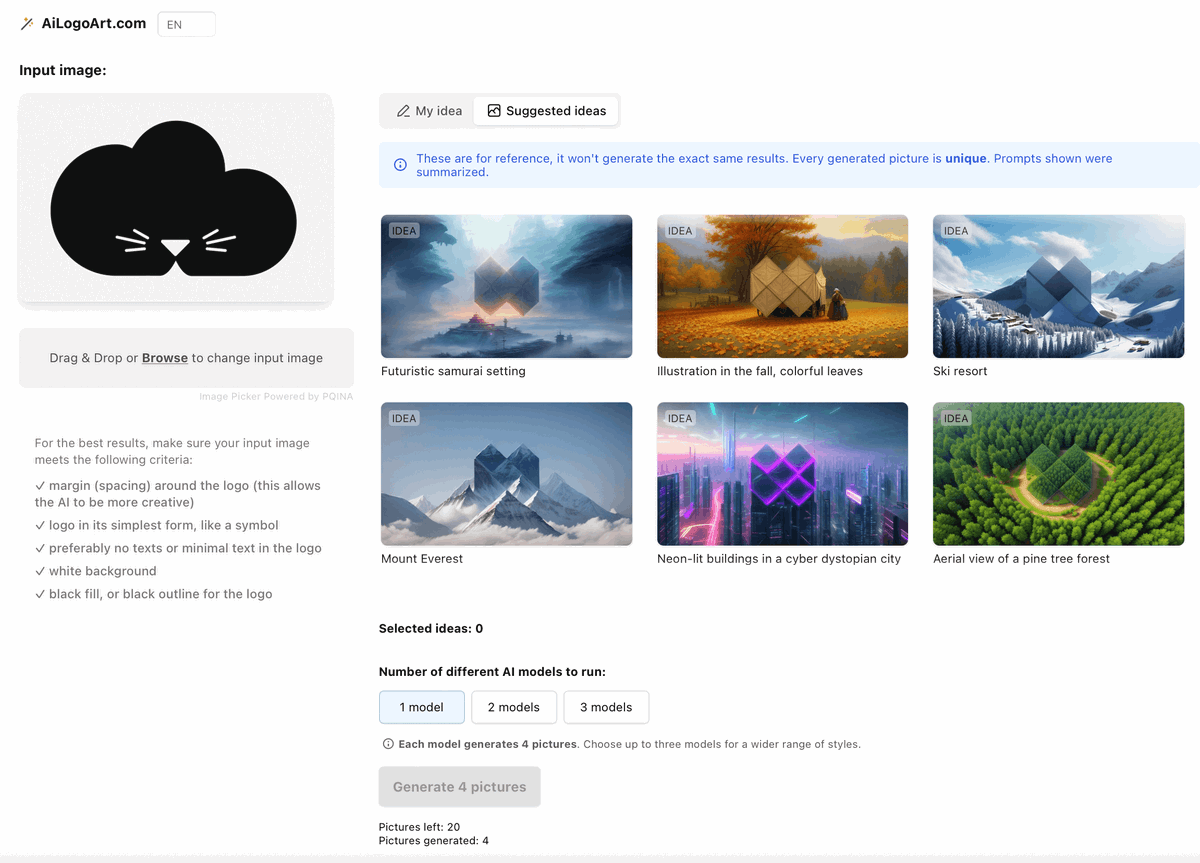Open the EN language selector
Viewport: 1200px width, 863px height.
187,24
